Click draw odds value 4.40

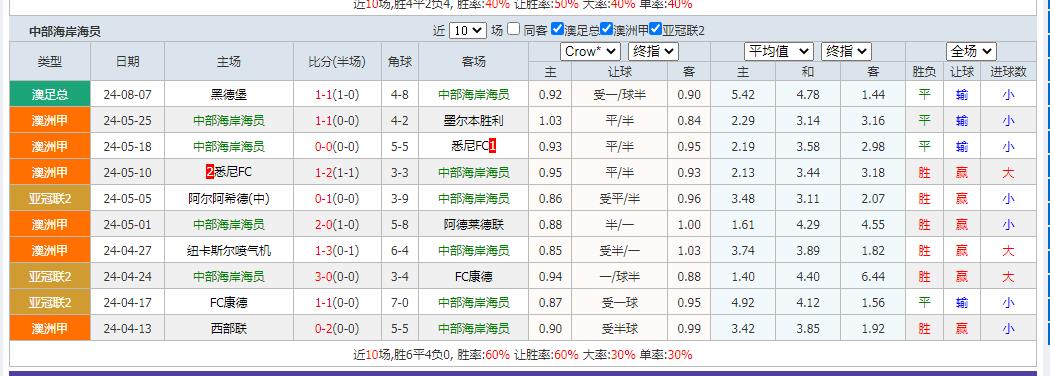tap(808, 276)
